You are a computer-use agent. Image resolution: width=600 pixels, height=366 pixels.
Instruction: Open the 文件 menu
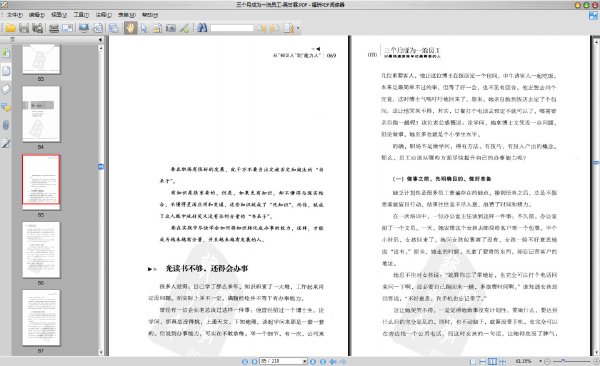(14, 15)
